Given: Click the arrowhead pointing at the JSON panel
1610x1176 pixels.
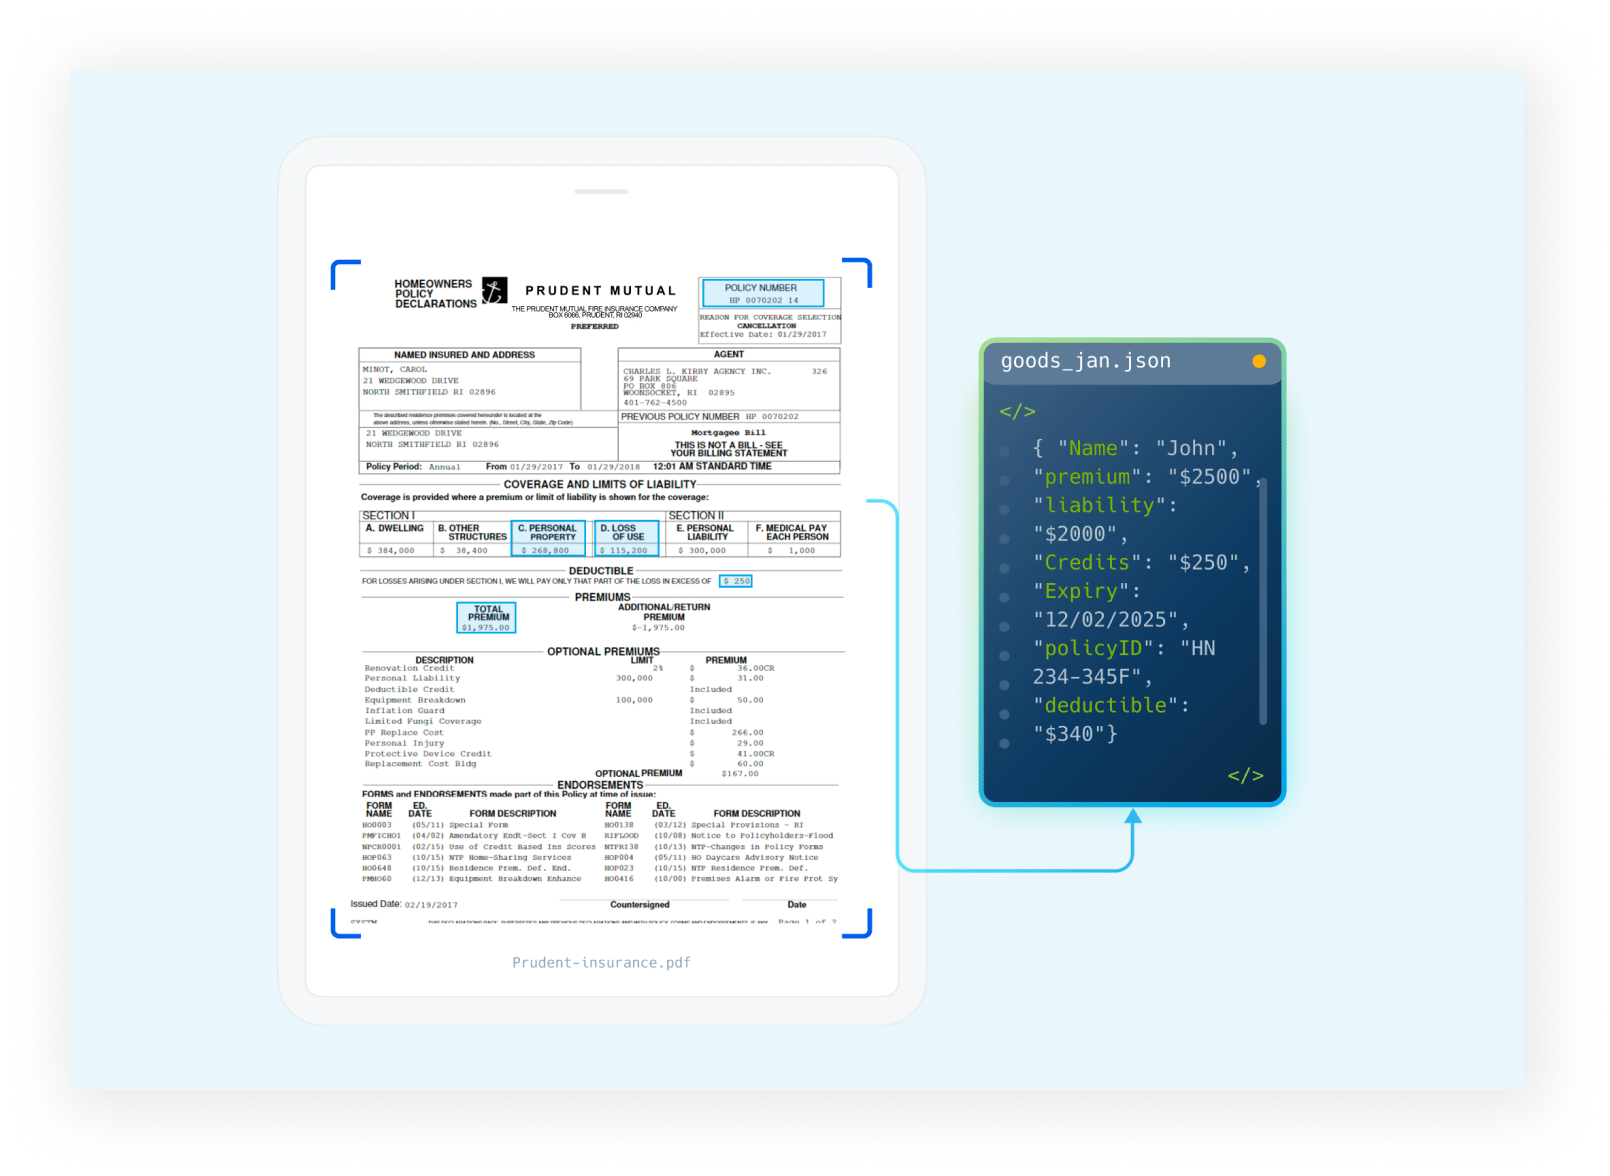Looking at the screenshot, I should (x=1132, y=817).
